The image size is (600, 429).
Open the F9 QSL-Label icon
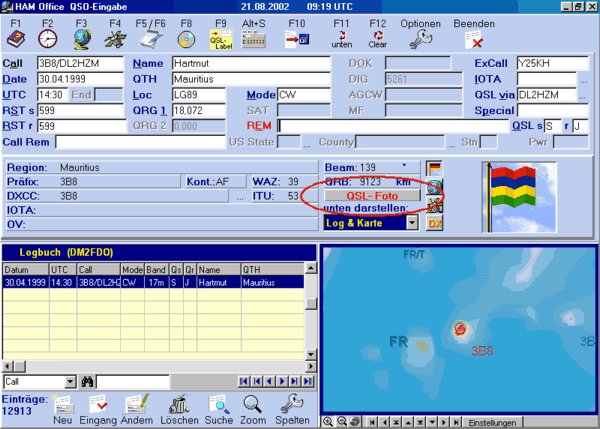221,39
